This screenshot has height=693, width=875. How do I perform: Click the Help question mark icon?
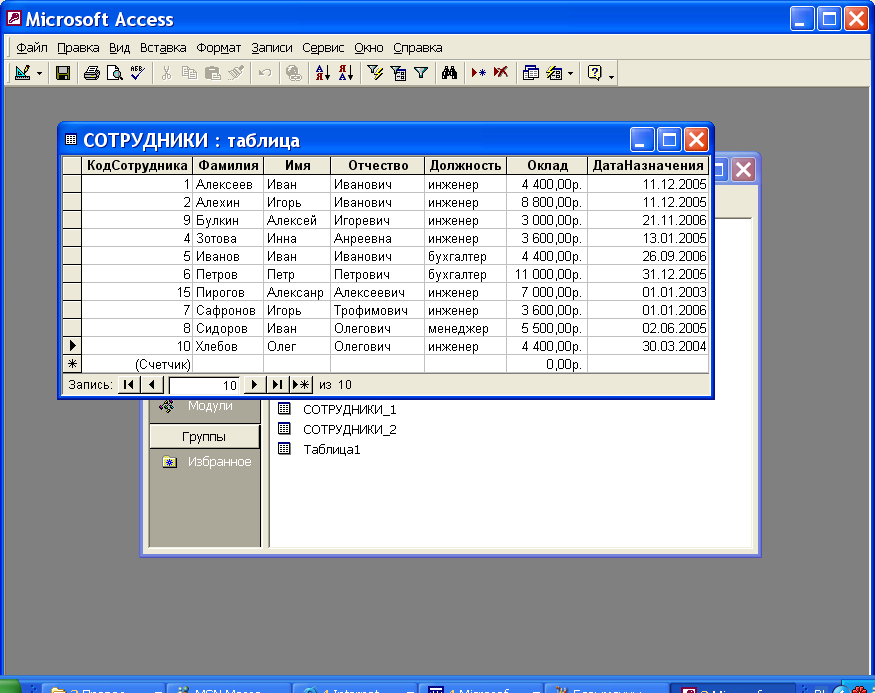click(595, 73)
